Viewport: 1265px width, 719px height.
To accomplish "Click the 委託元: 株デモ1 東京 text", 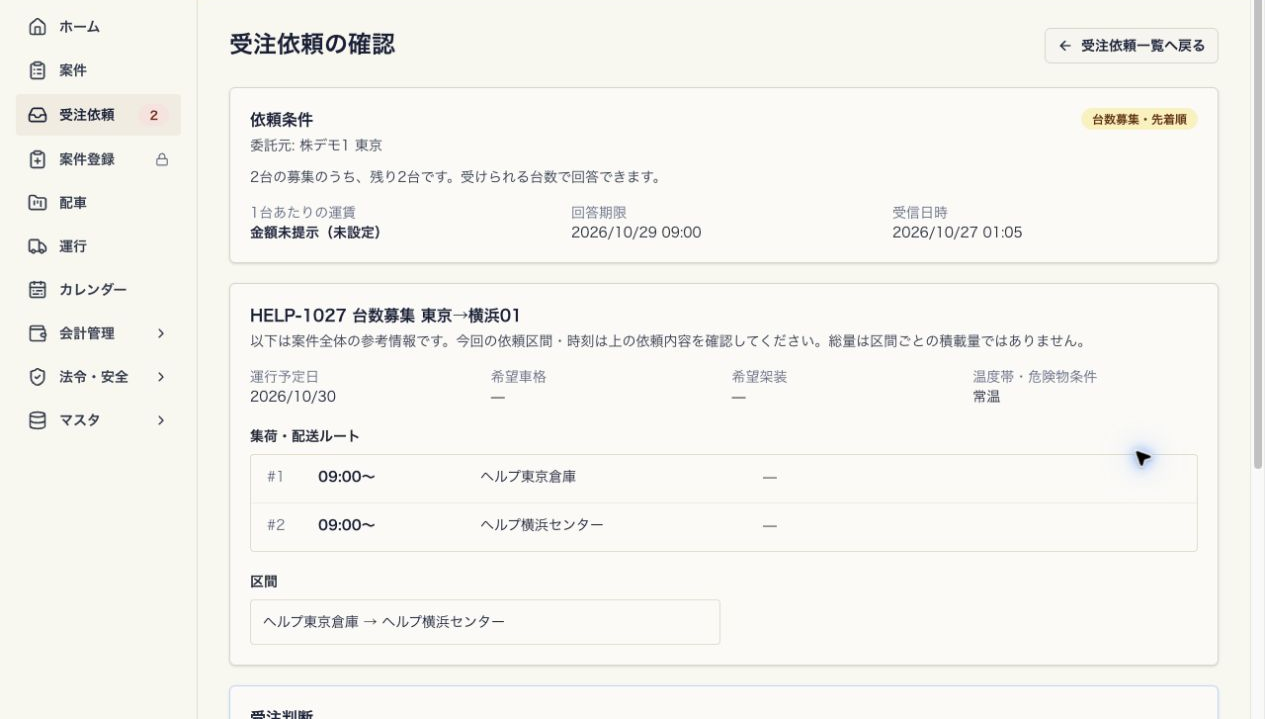I will (316, 146).
